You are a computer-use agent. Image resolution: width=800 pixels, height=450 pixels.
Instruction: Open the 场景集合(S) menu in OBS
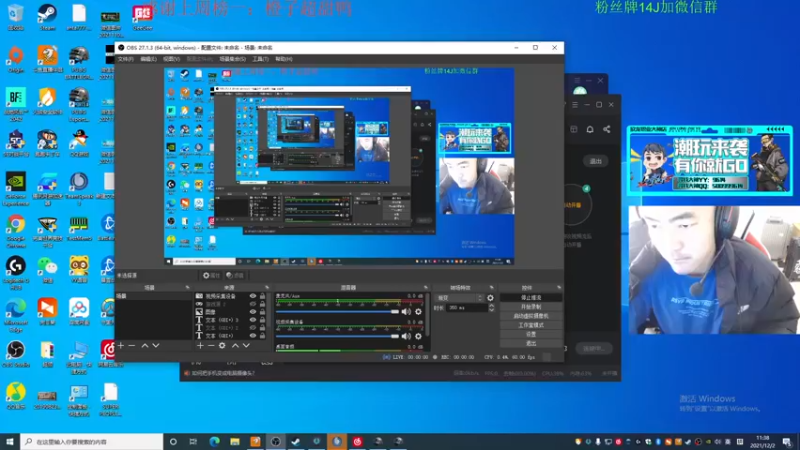point(233,59)
